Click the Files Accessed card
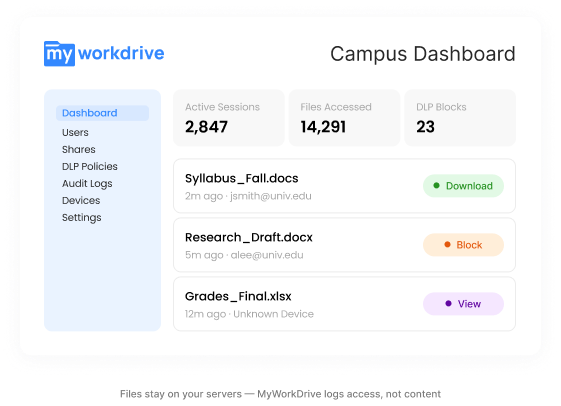The image size is (561, 406). [x=344, y=118]
